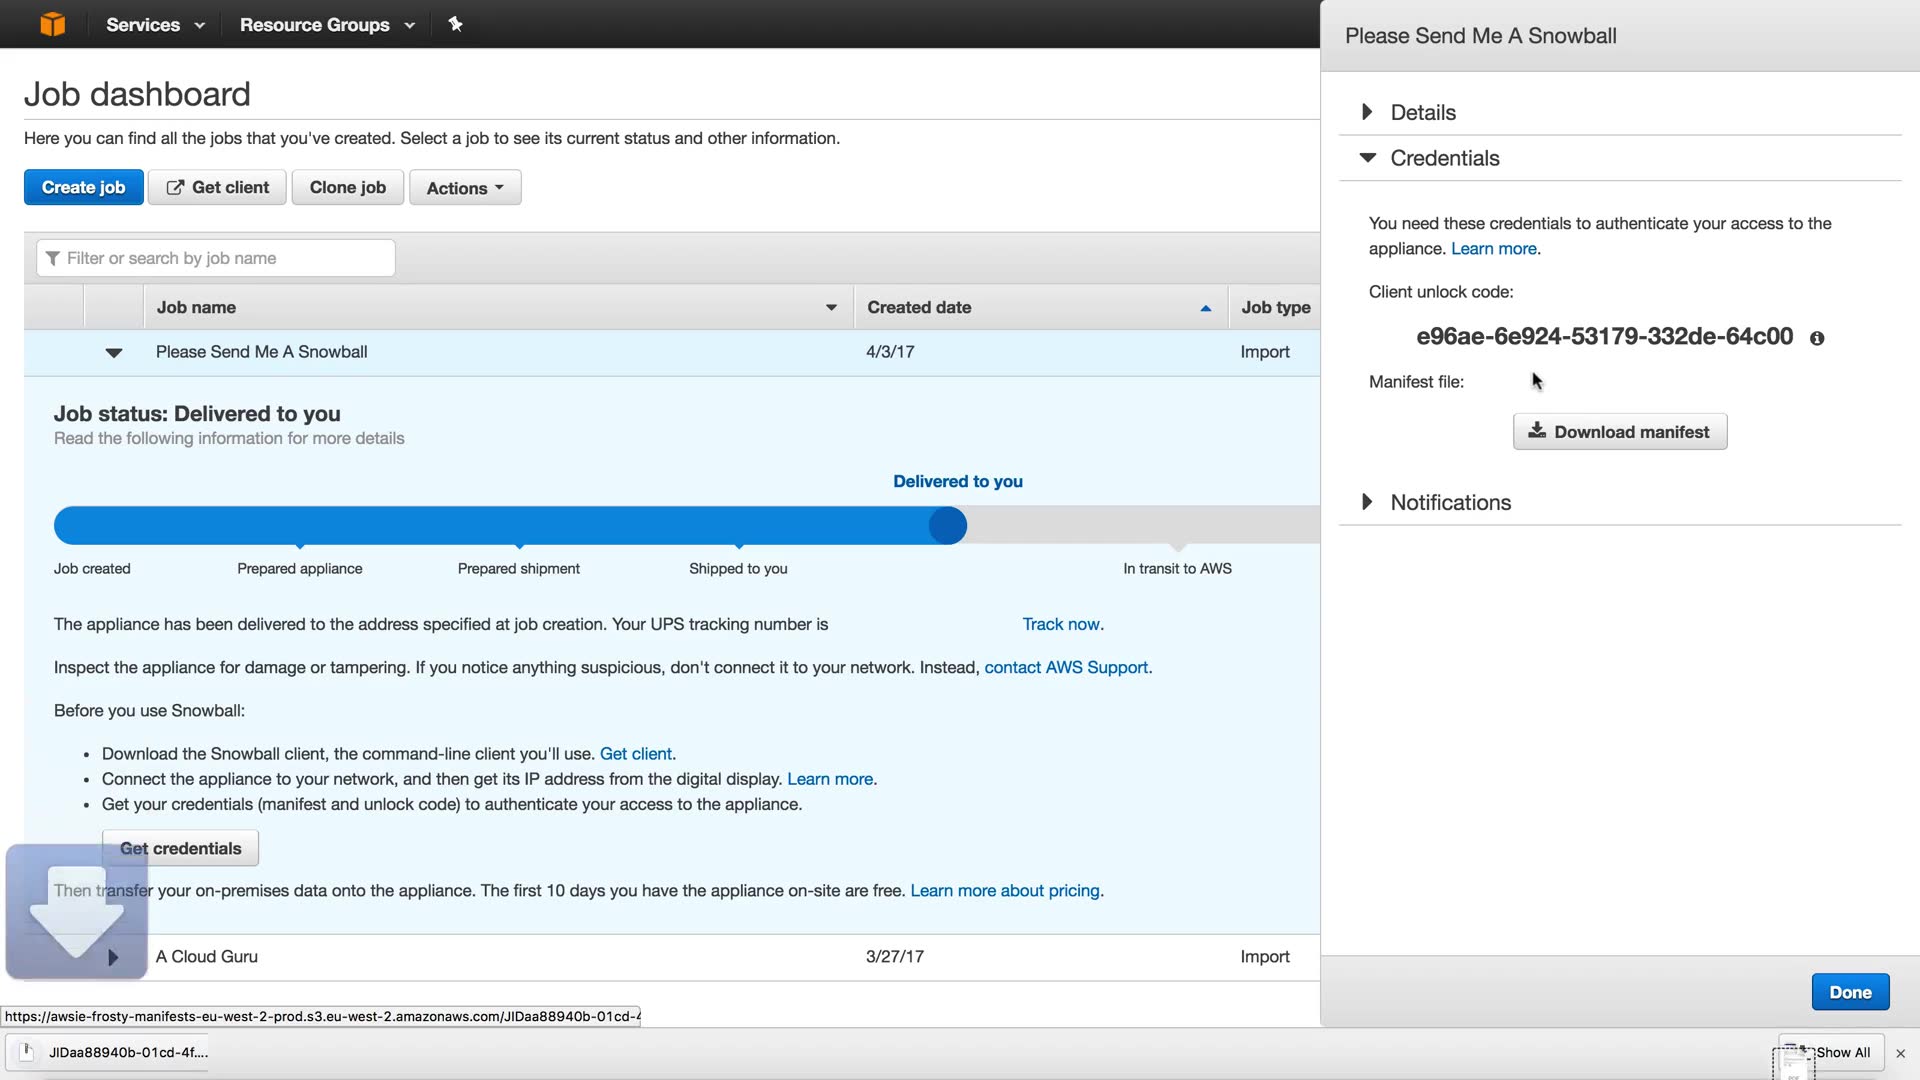Click the filter funnel icon in search box
The image size is (1920, 1080).
(53, 258)
